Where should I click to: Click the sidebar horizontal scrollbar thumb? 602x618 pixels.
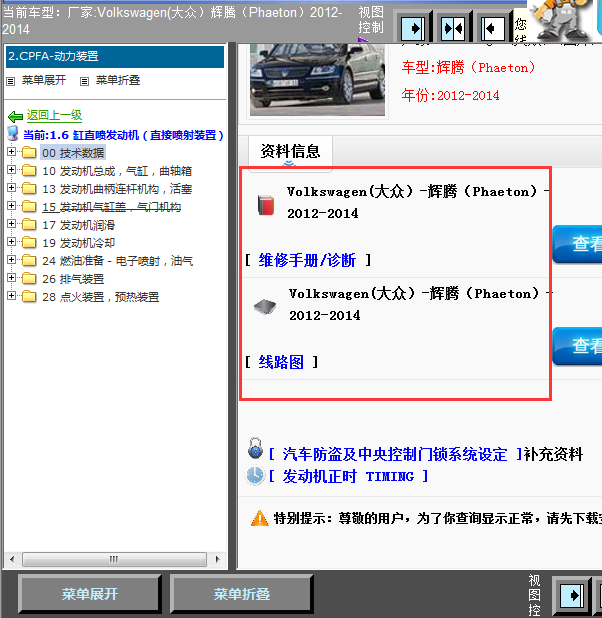[x=114, y=559]
